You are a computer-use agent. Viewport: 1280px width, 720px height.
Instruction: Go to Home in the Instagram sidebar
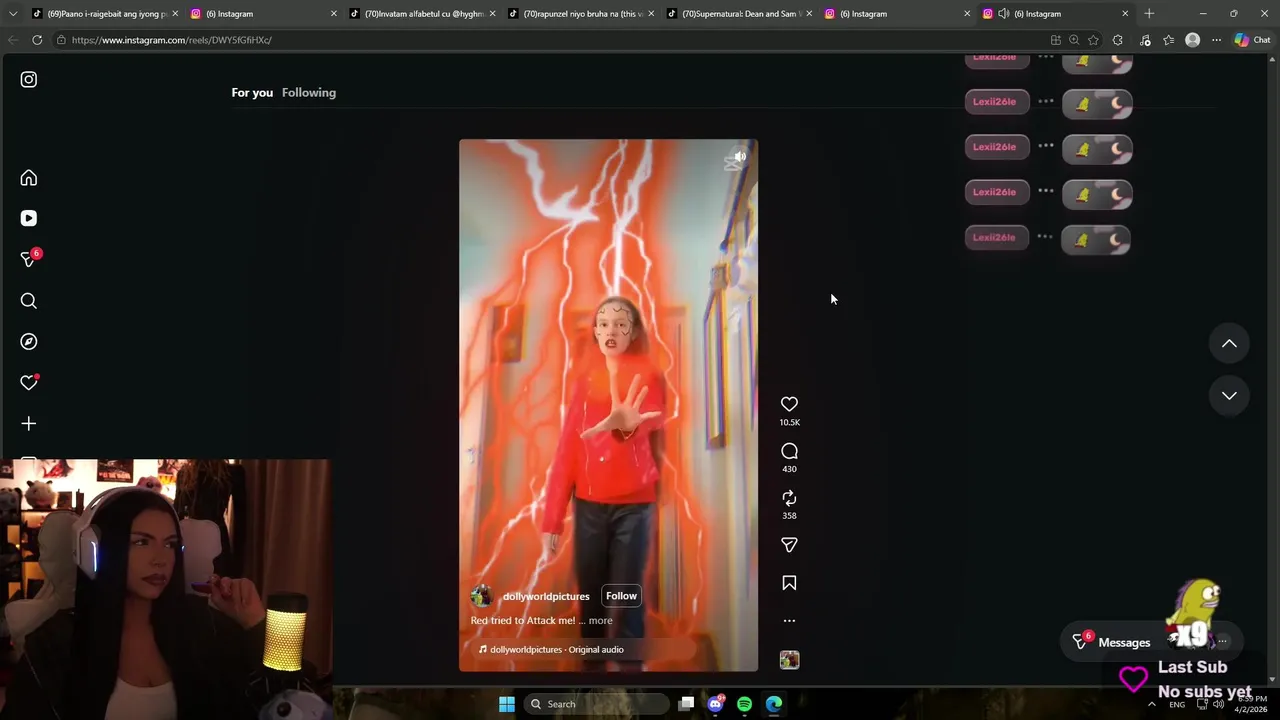coord(29,178)
